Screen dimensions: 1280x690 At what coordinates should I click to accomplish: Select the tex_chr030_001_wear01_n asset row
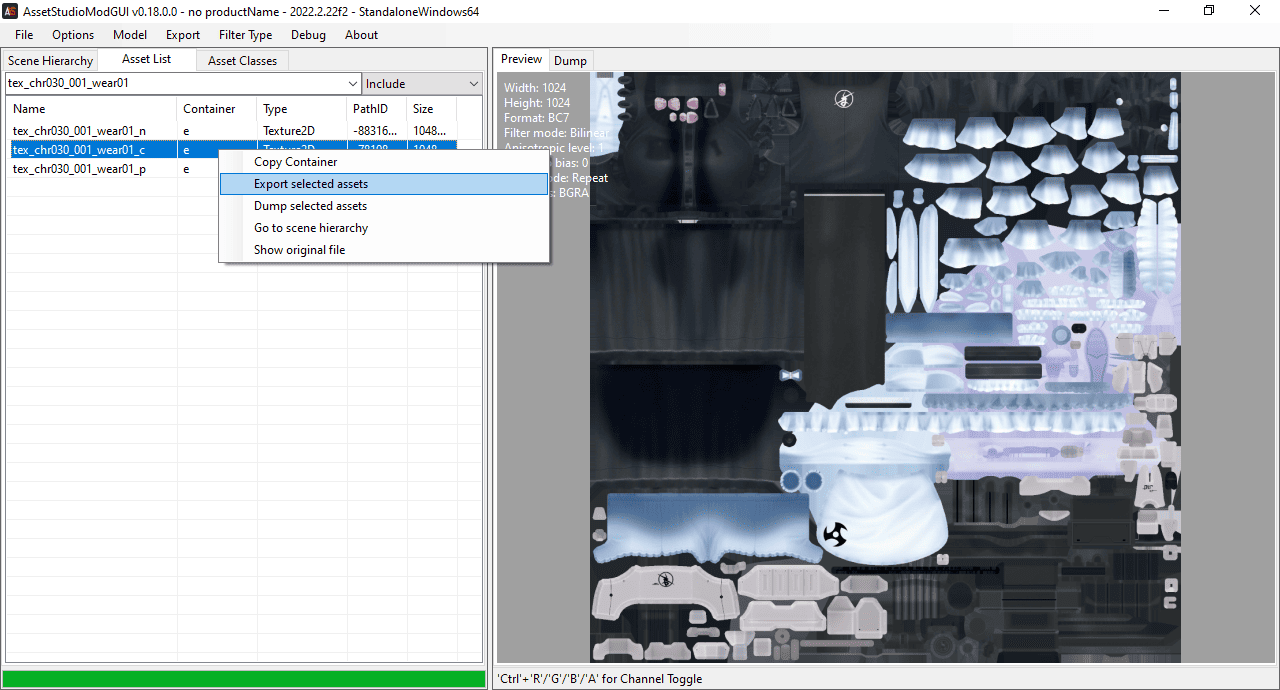pyautogui.click(x=79, y=131)
